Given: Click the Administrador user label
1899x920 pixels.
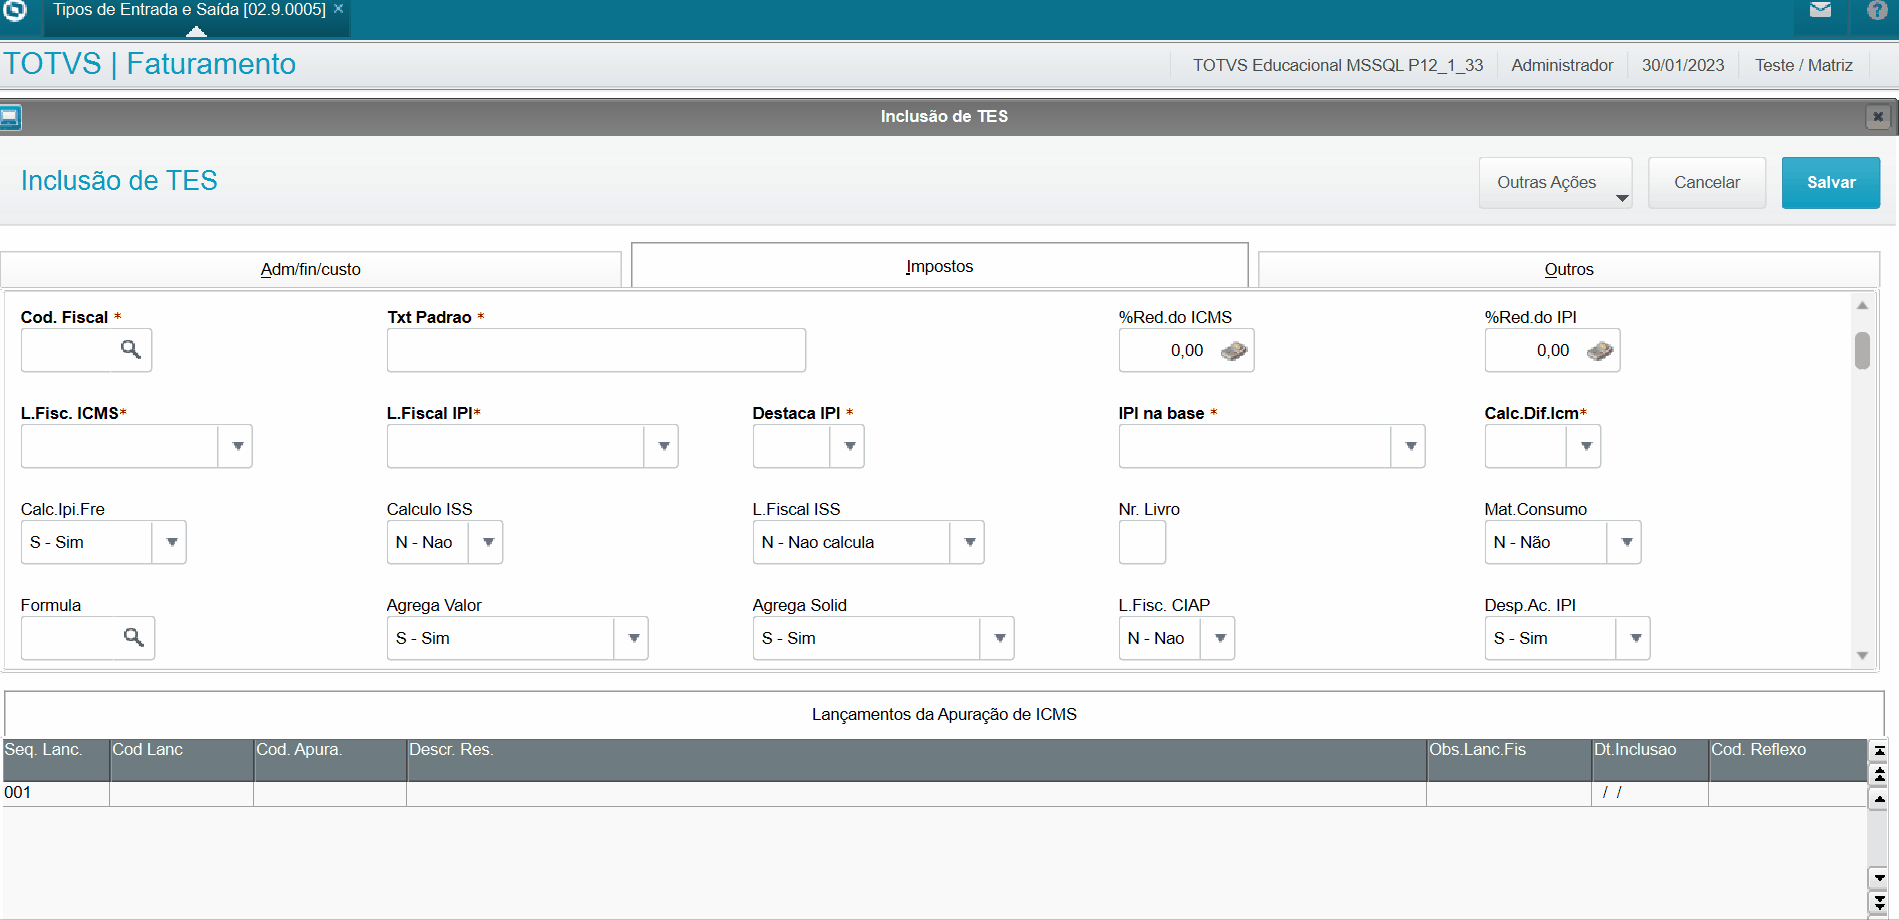Looking at the screenshot, I should tap(1562, 65).
